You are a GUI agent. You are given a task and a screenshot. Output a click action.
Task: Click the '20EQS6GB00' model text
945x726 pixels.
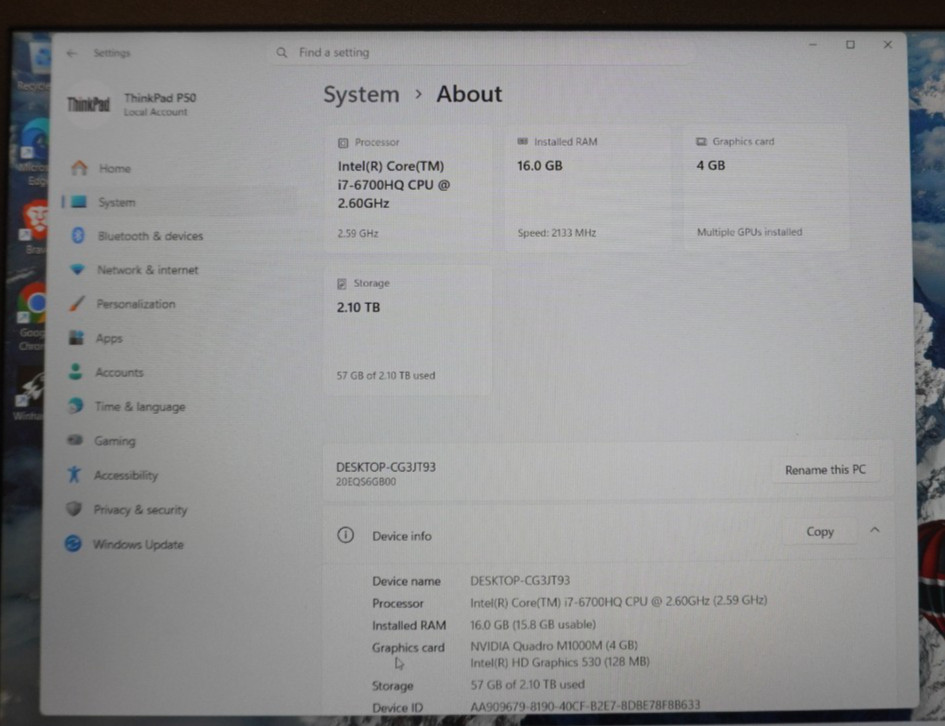[366, 482]
